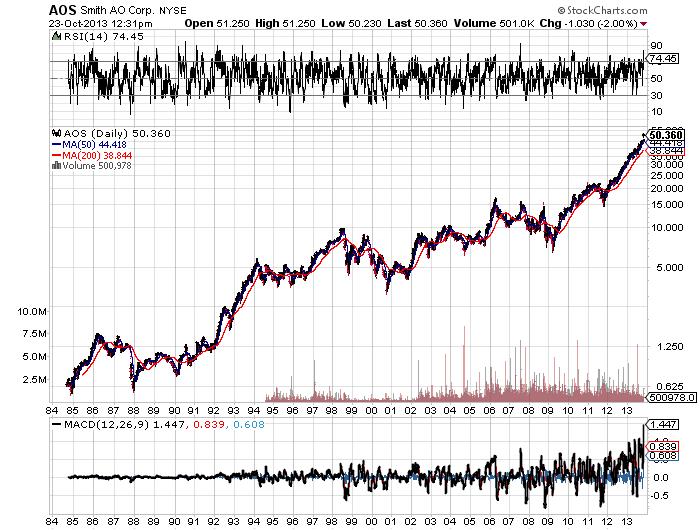Click year label 13 under the MACD panel
This screenshot has width=700, height=530.
point(627,521)
